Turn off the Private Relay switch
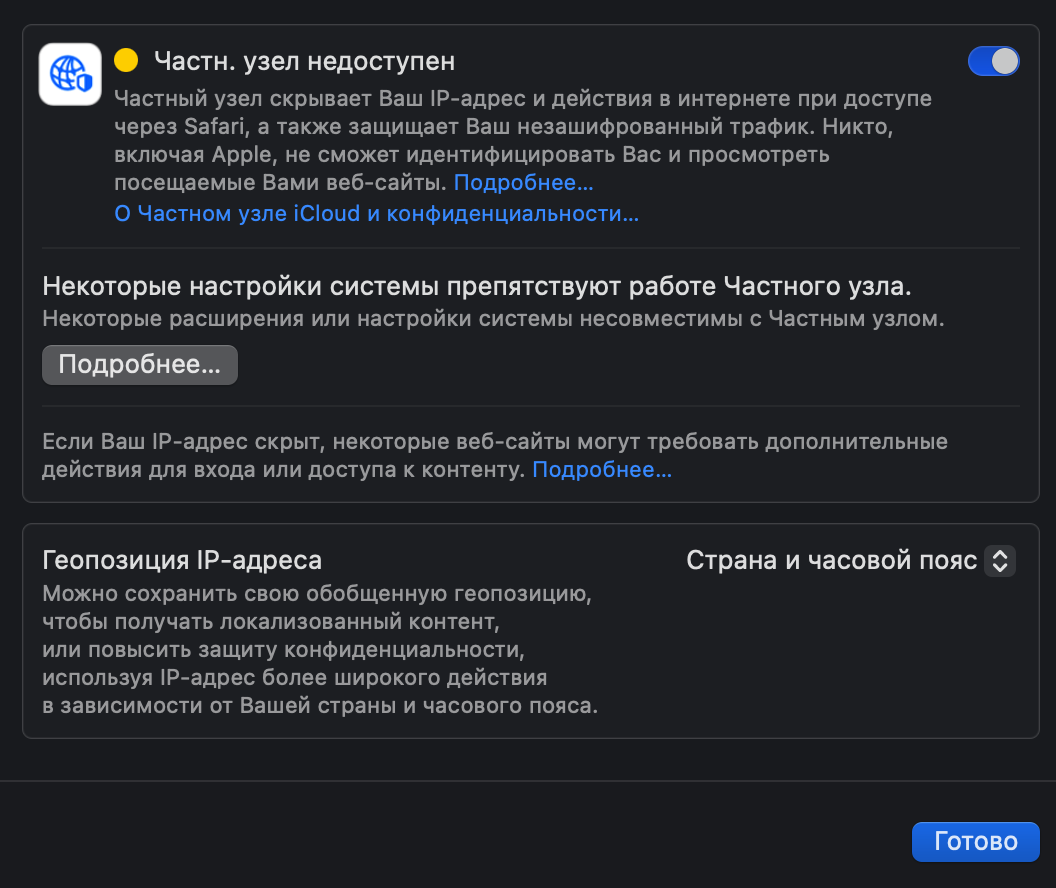Image resolution: width=1056 pixels, height=888 pixels. (993, 62)
